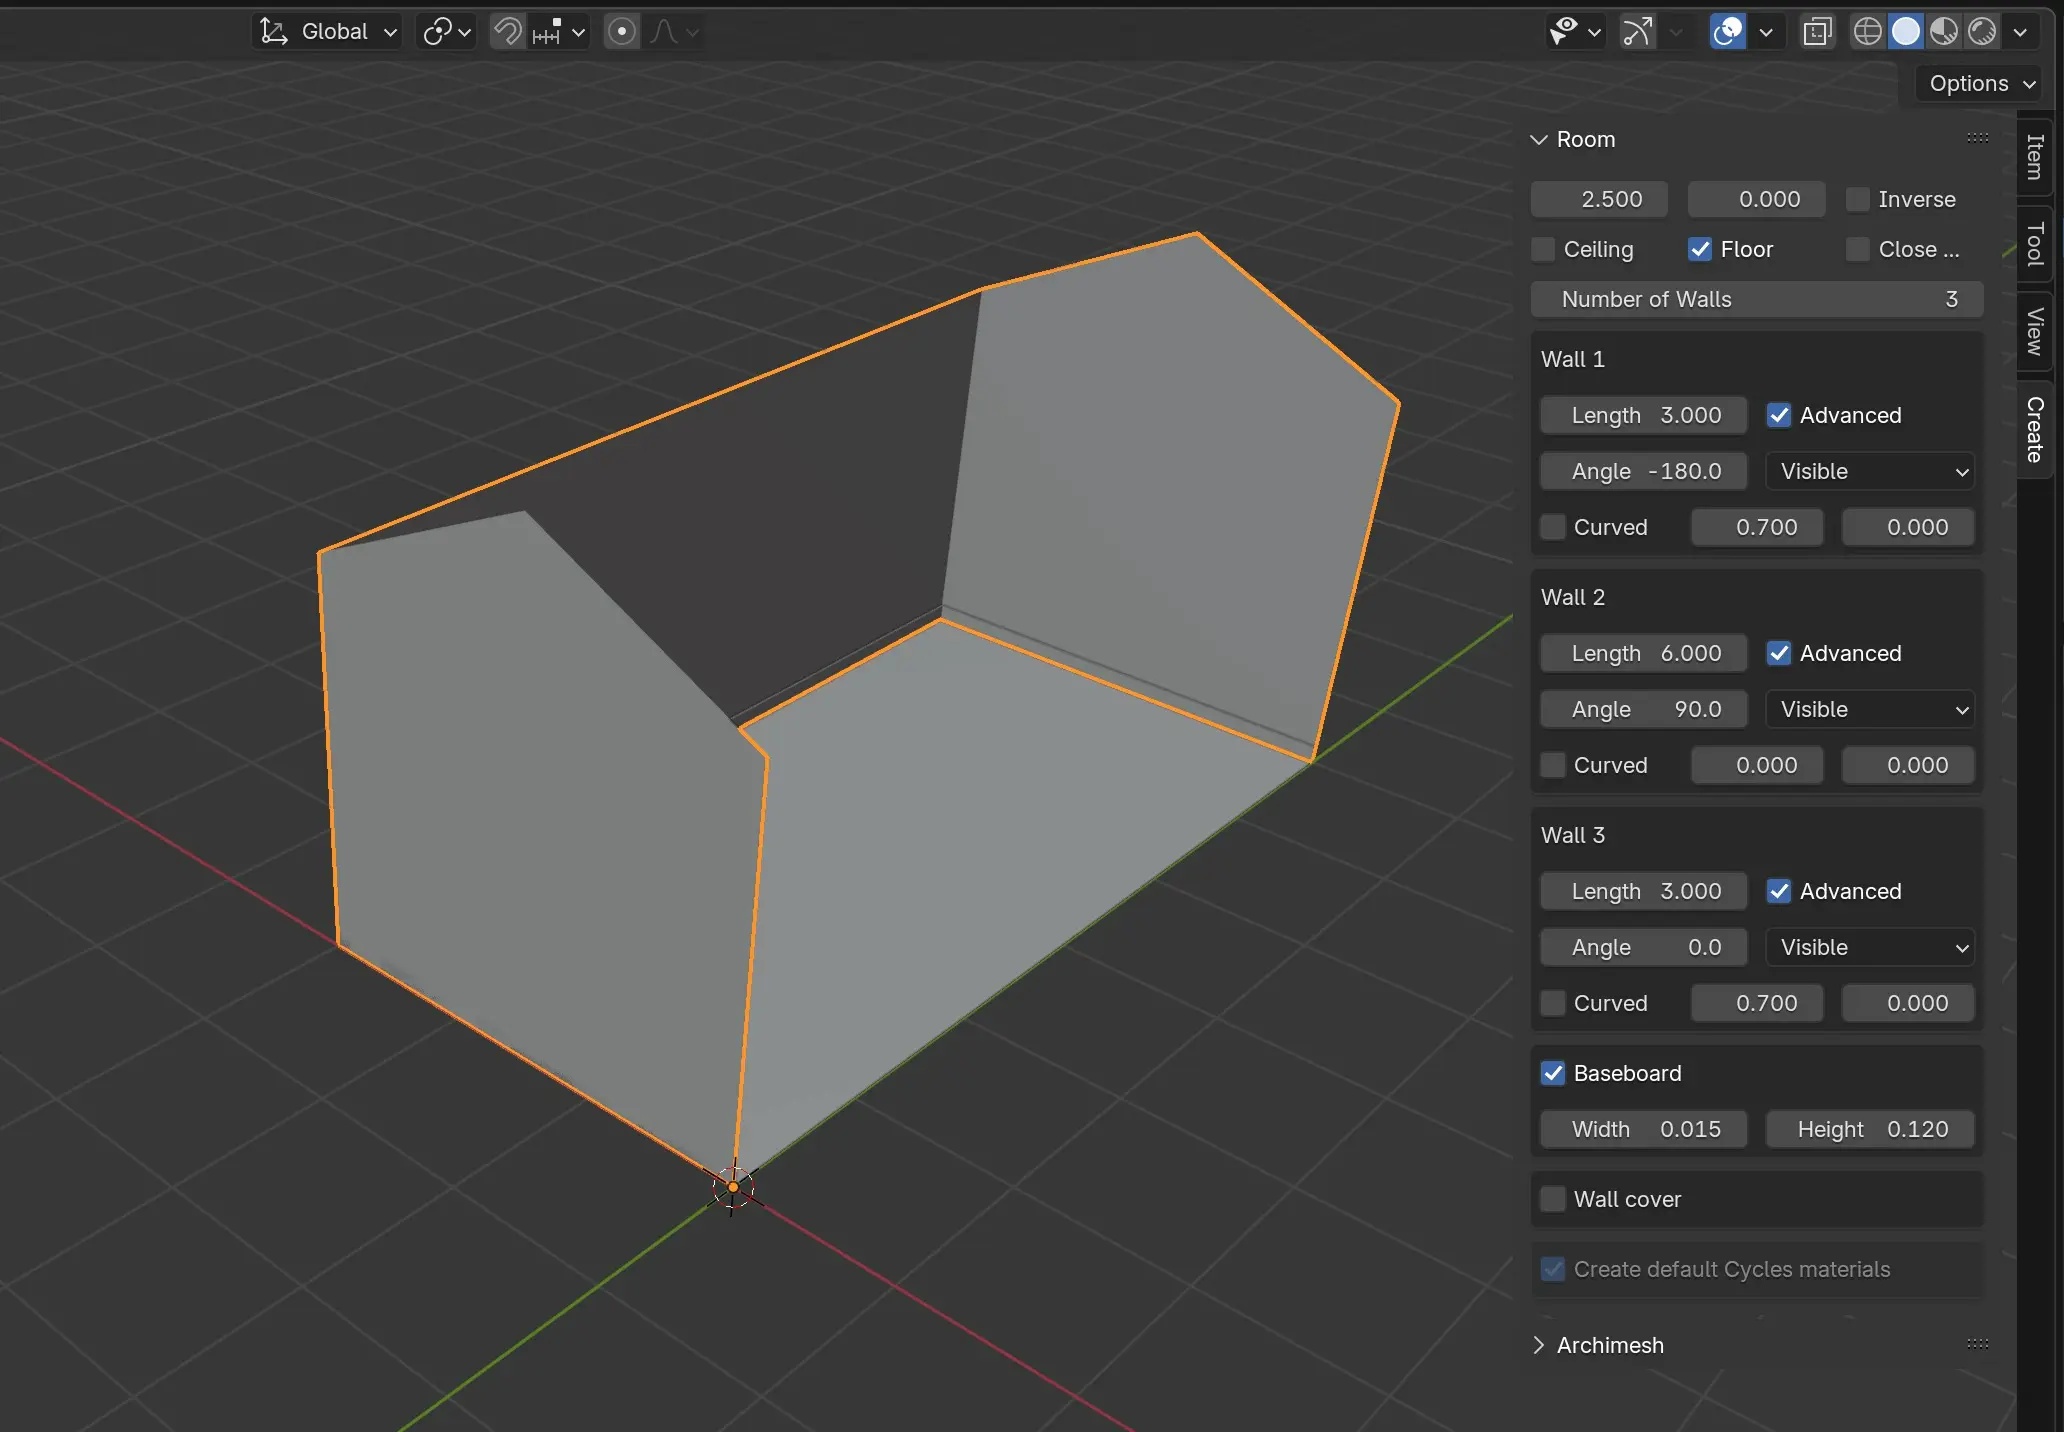2064x1432 pixels.
Task: Switch to material preview shading
Action: 1944,32
